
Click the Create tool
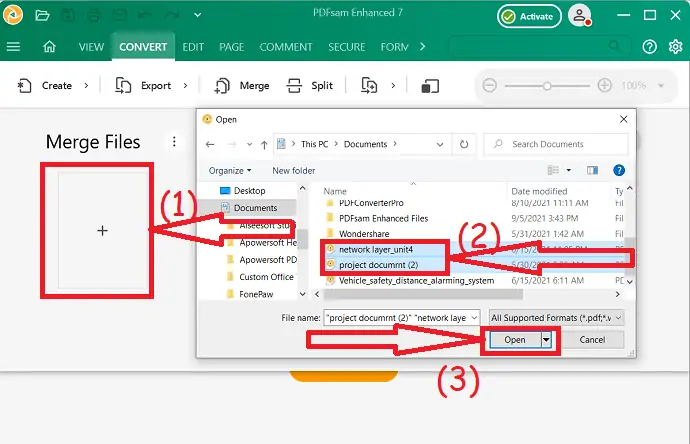[x=44, y=85]
